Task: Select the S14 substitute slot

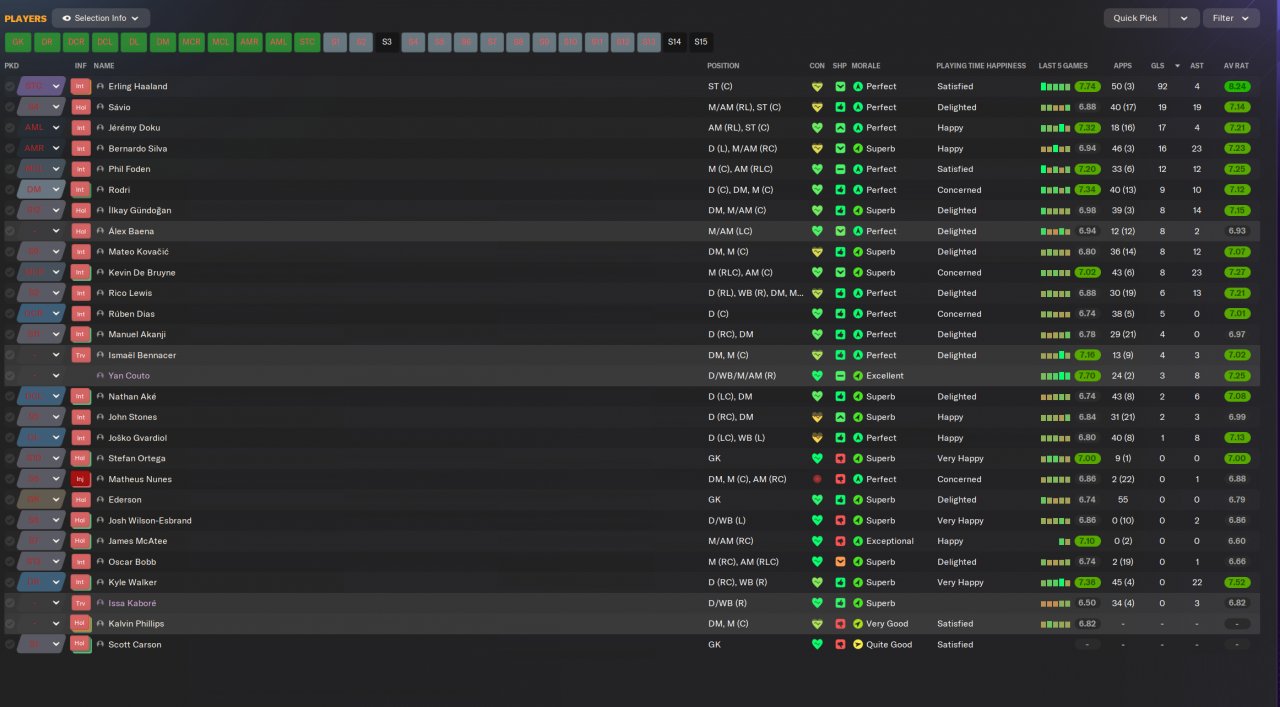Action: [x=674, y=42]
